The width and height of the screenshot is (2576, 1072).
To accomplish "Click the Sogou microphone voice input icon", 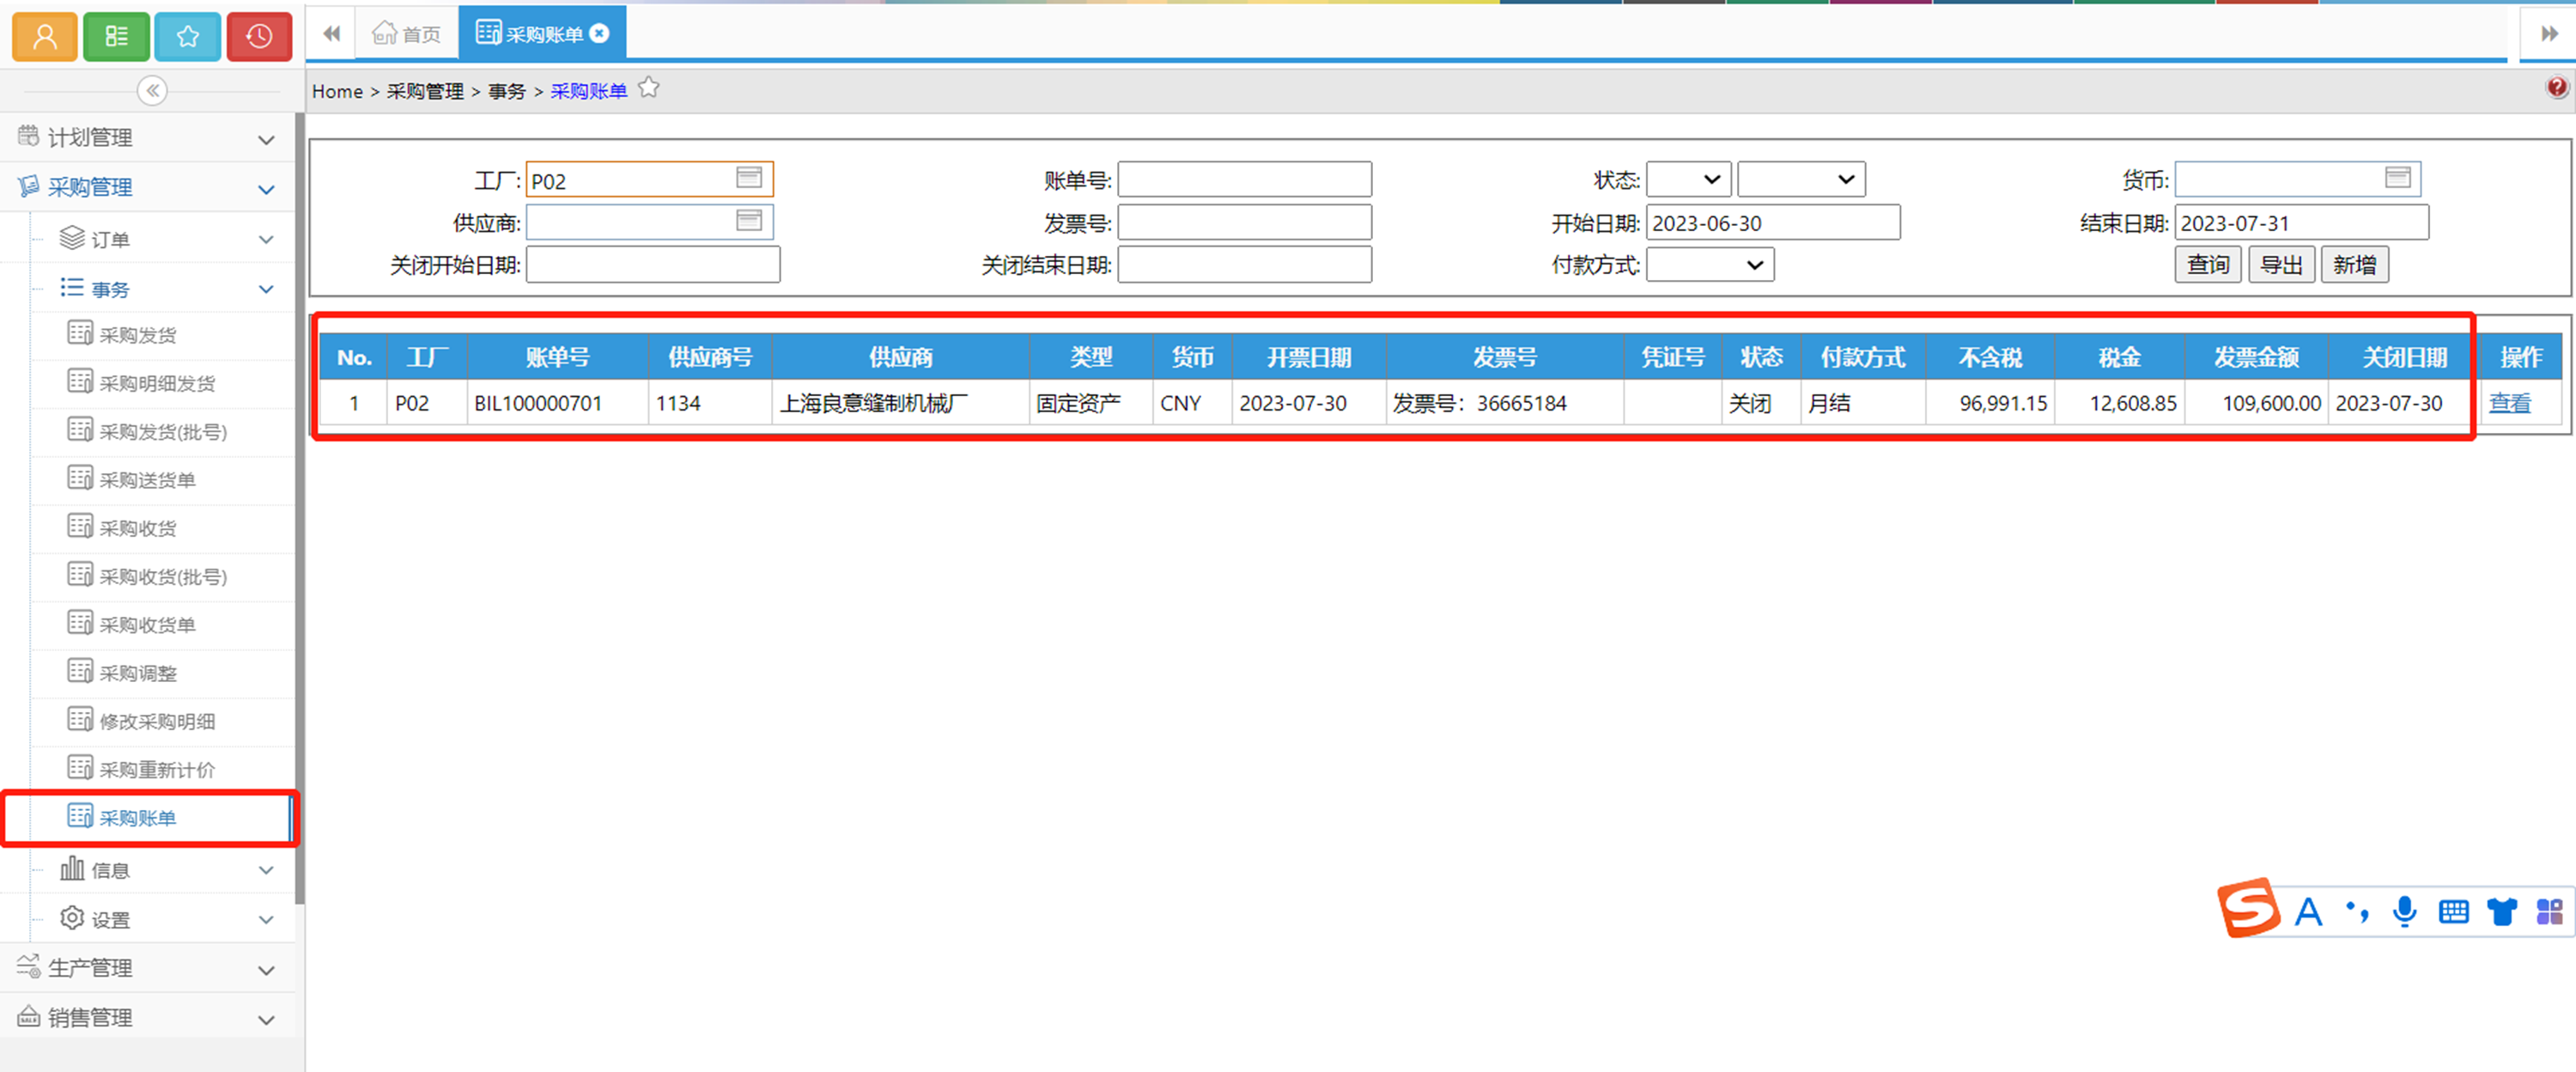I will (2405, 911).
